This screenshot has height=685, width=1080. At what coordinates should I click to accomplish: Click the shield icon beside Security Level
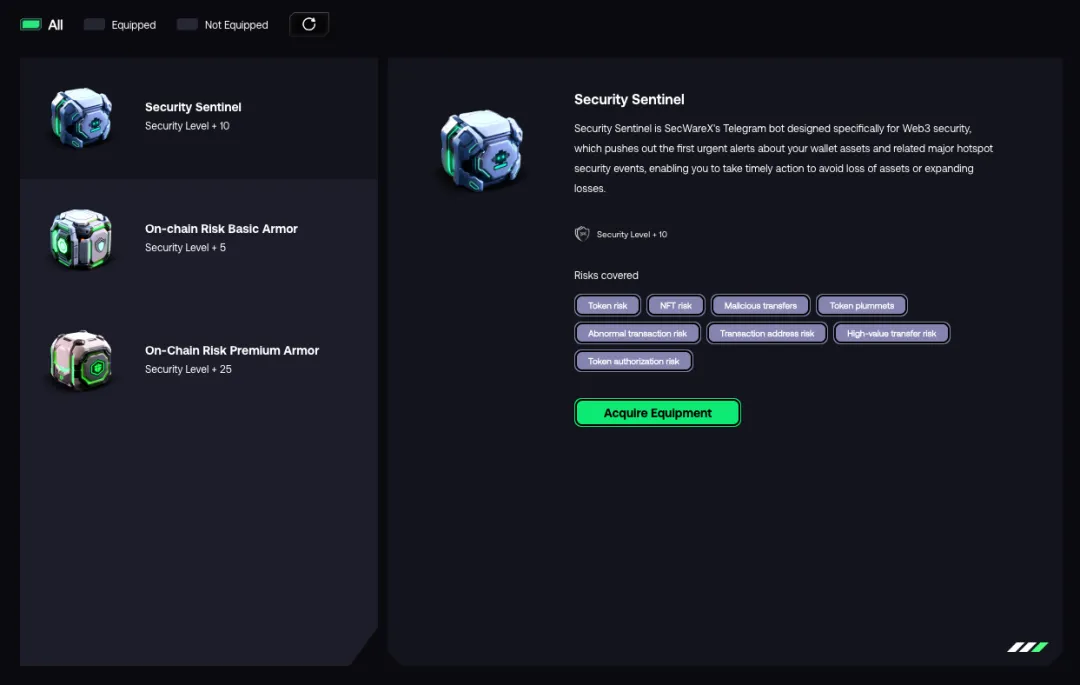click(582, 234)
